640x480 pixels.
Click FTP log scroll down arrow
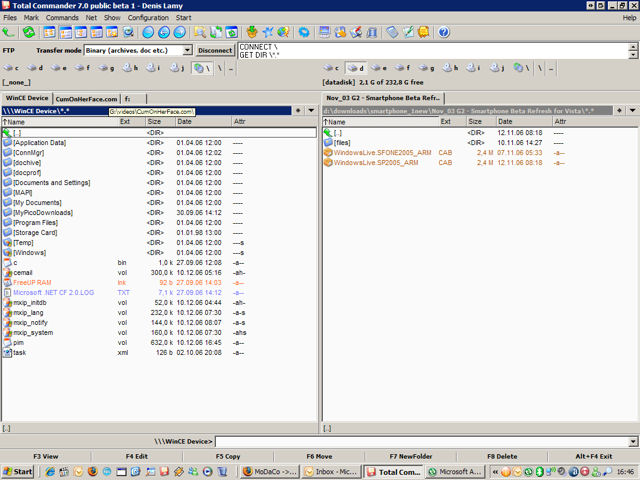click(633, 55)
